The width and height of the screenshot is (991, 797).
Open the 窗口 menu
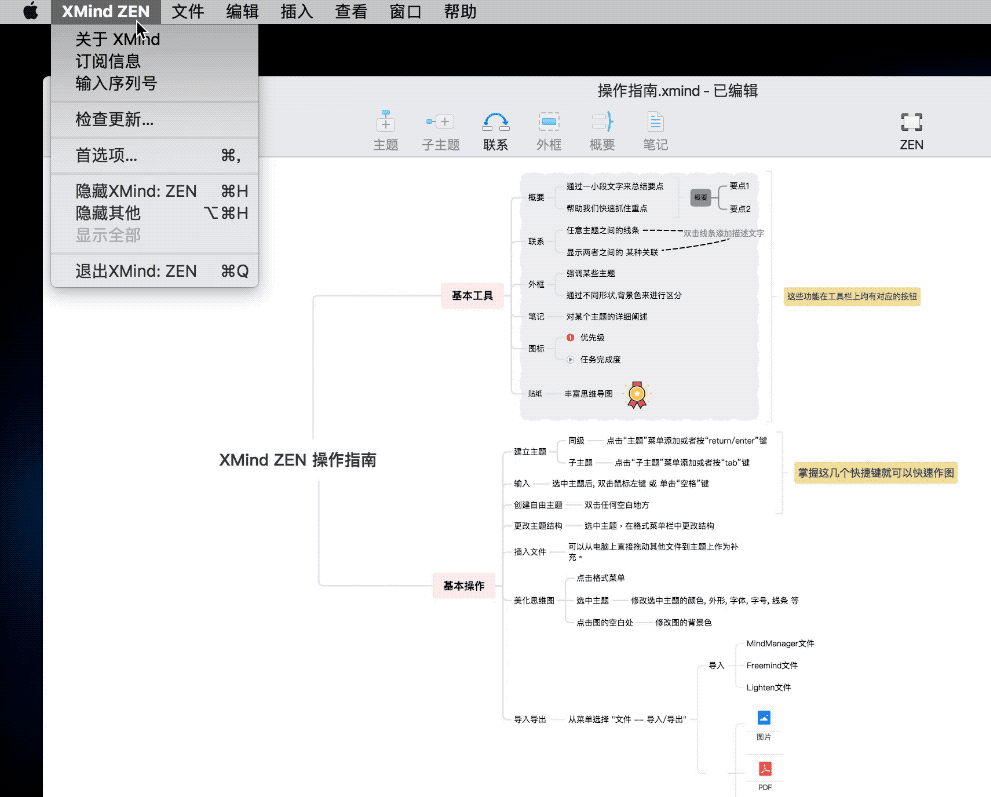pyautogui.click(x=405, y=11)
